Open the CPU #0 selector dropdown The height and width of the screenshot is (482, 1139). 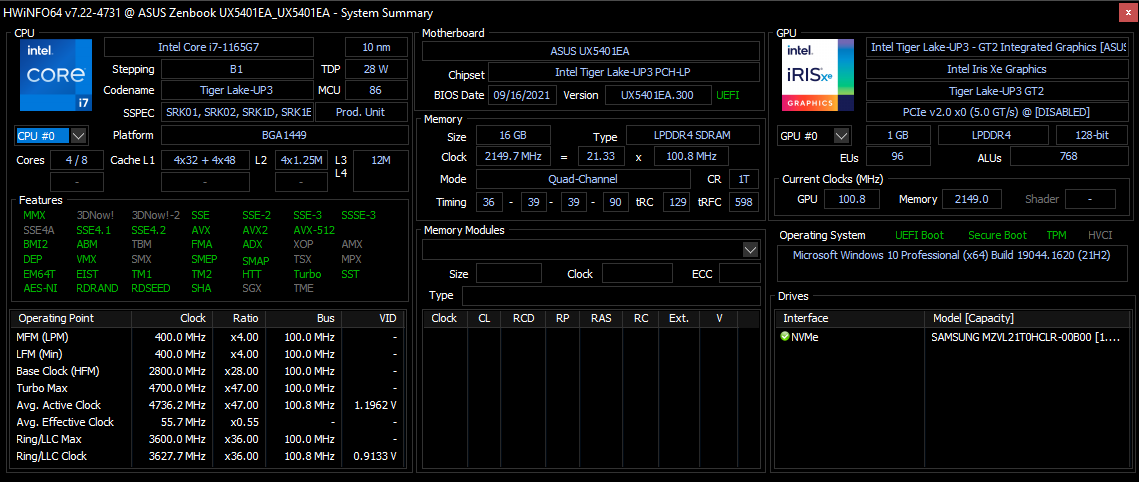[79, 136]
